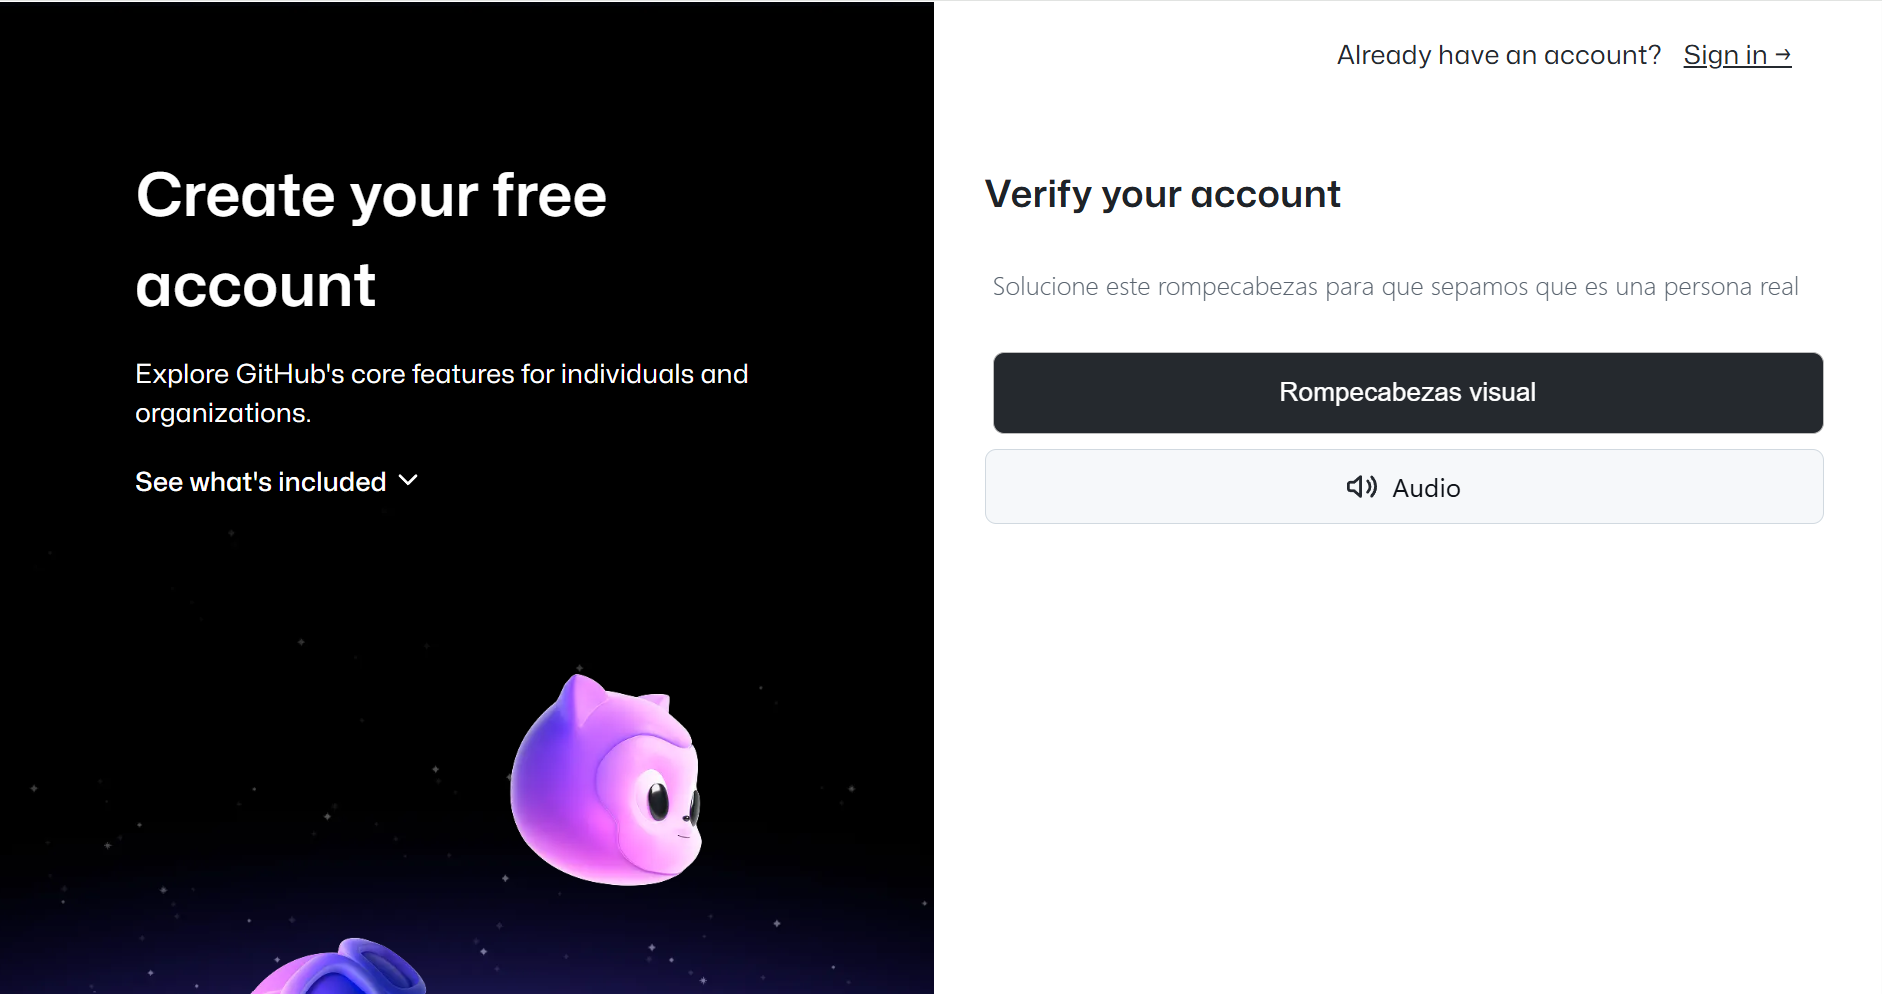Choose the Audio verification button
Screen dimensions: 1882x994
1404,487
